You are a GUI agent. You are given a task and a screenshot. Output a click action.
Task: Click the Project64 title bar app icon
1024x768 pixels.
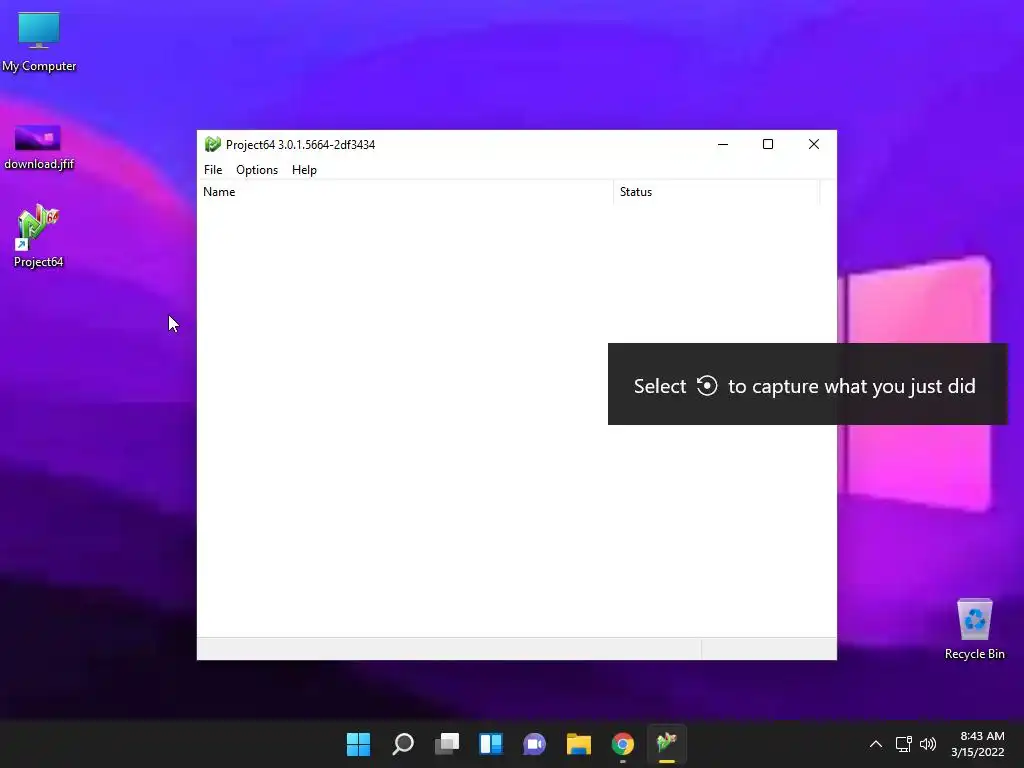pyautogui.click(x=212, y=144)
